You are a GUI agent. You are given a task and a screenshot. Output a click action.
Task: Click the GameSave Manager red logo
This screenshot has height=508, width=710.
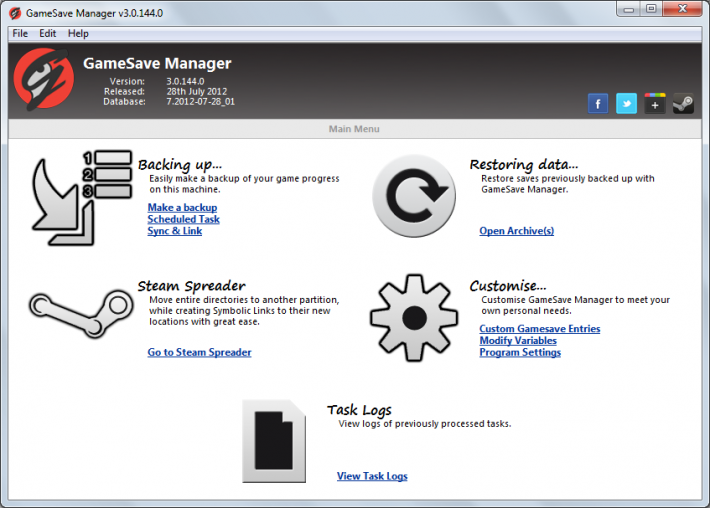43,79
